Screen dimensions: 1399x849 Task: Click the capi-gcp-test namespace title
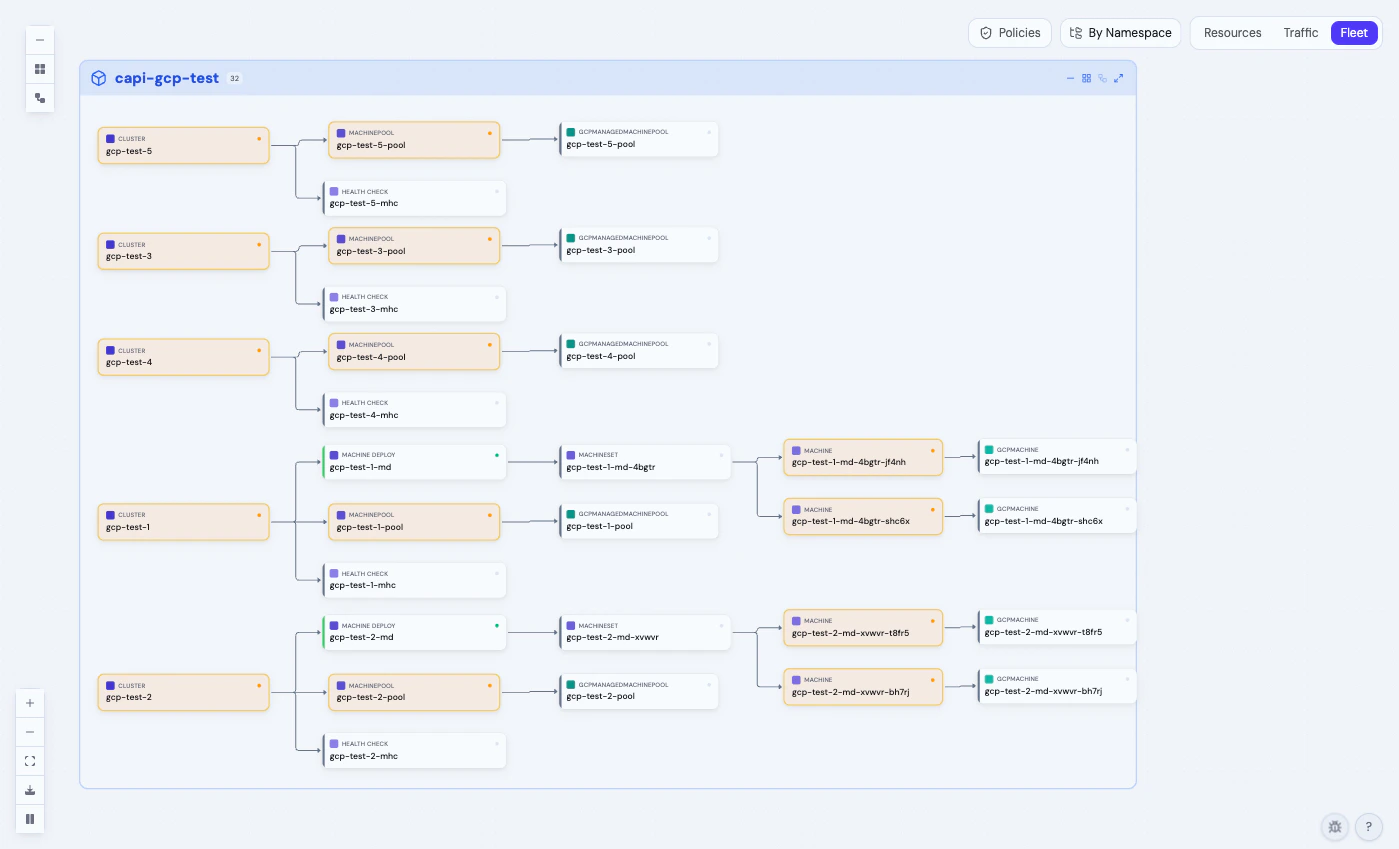(167, 78)
